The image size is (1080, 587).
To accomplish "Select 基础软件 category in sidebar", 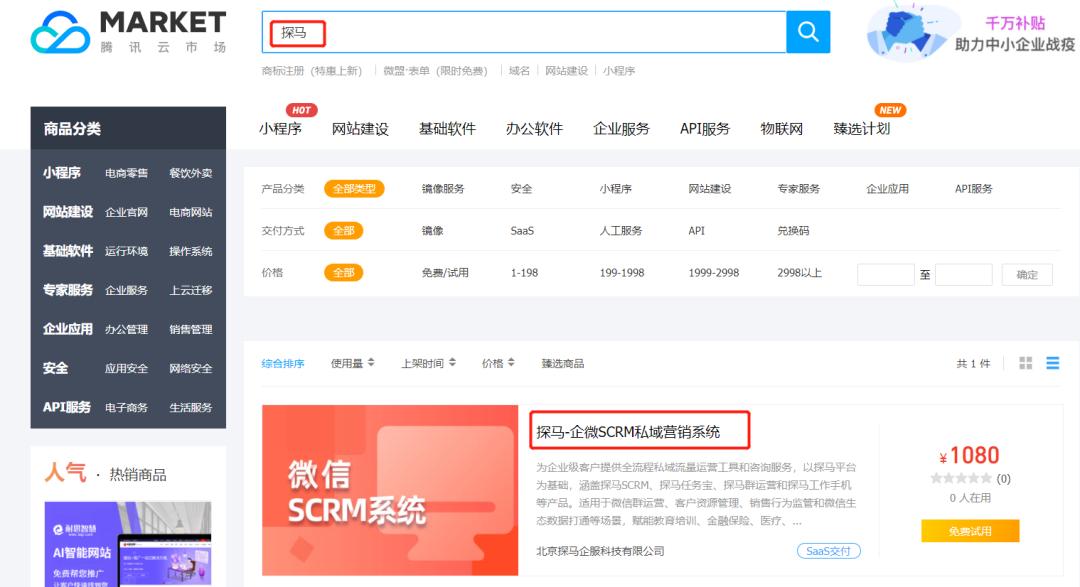I will (x=68, y=251).
